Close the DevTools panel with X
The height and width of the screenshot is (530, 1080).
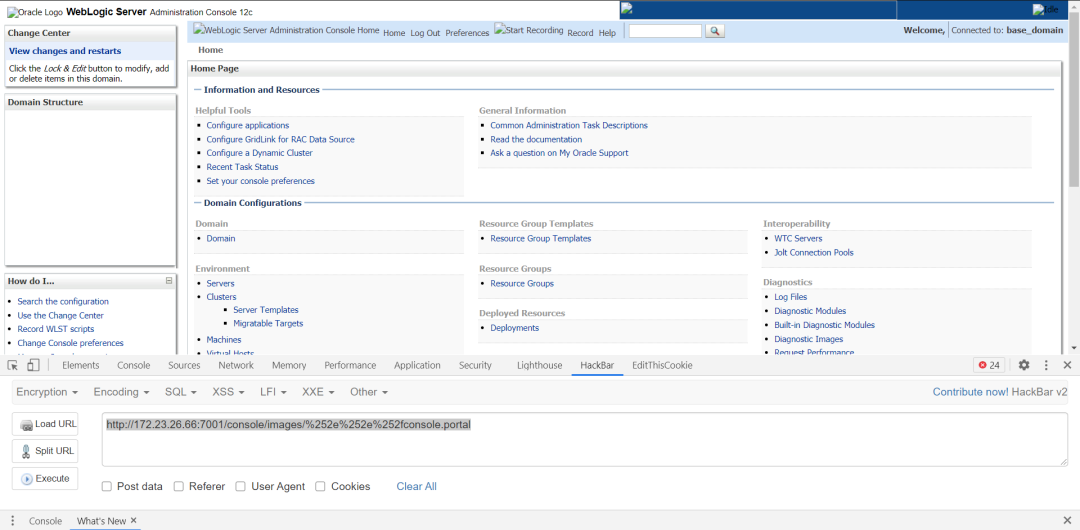click(1067, 365)
